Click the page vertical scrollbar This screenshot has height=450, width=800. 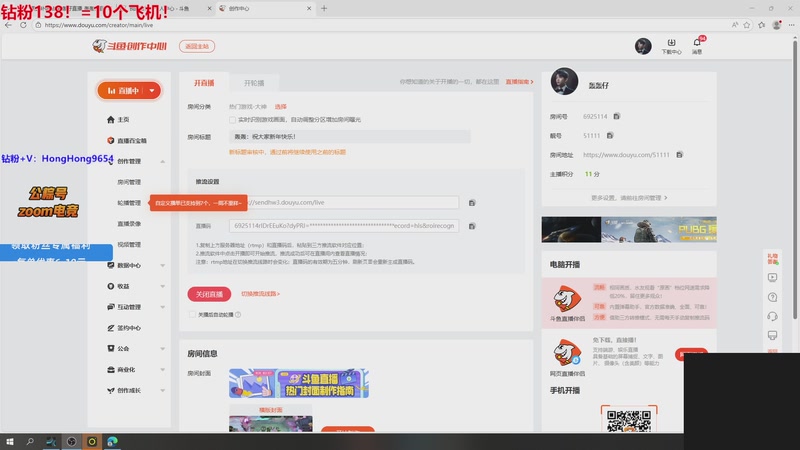point(795,179)
